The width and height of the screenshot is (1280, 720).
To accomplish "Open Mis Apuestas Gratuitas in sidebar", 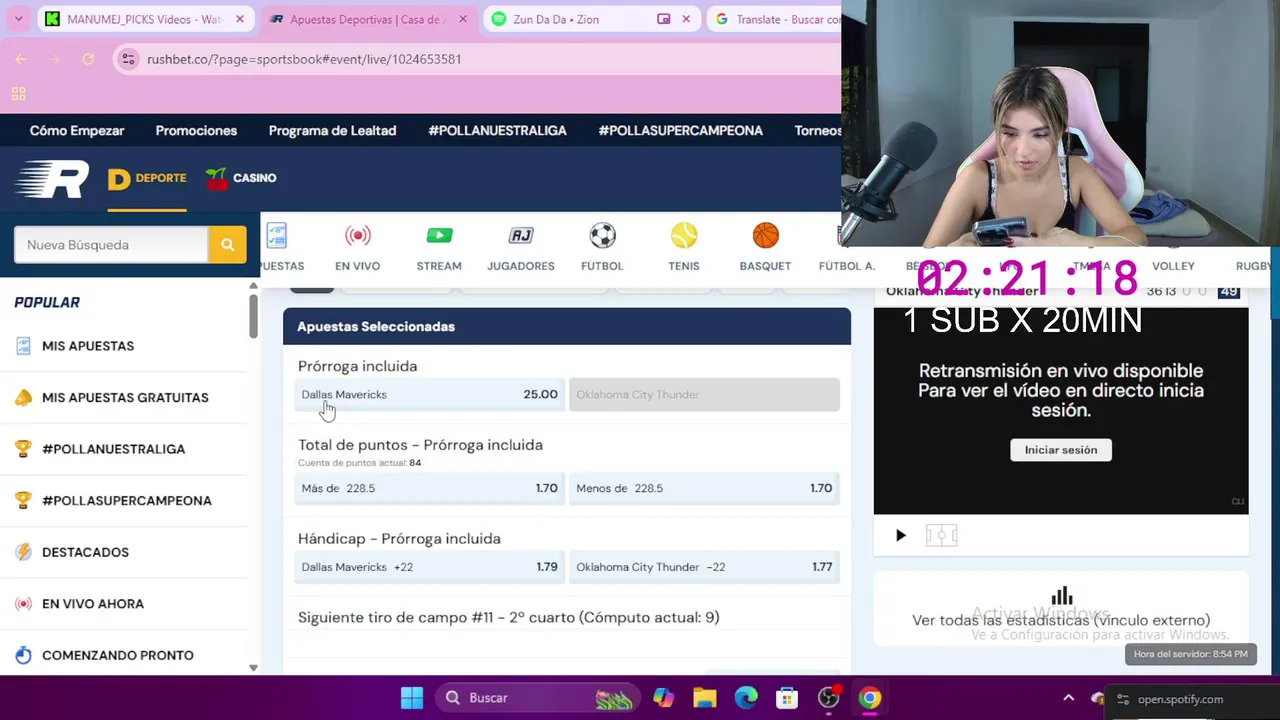I will (x=124, y=397).
